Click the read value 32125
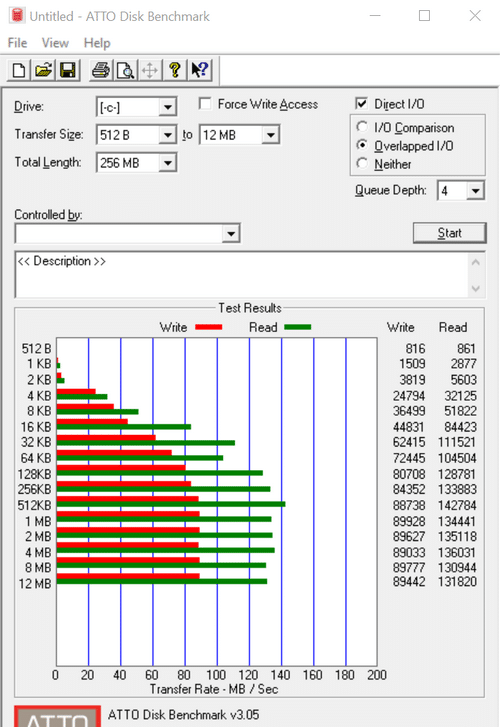Image resolution: width=500 pixels, height=727 pixels. coord(461,396)
